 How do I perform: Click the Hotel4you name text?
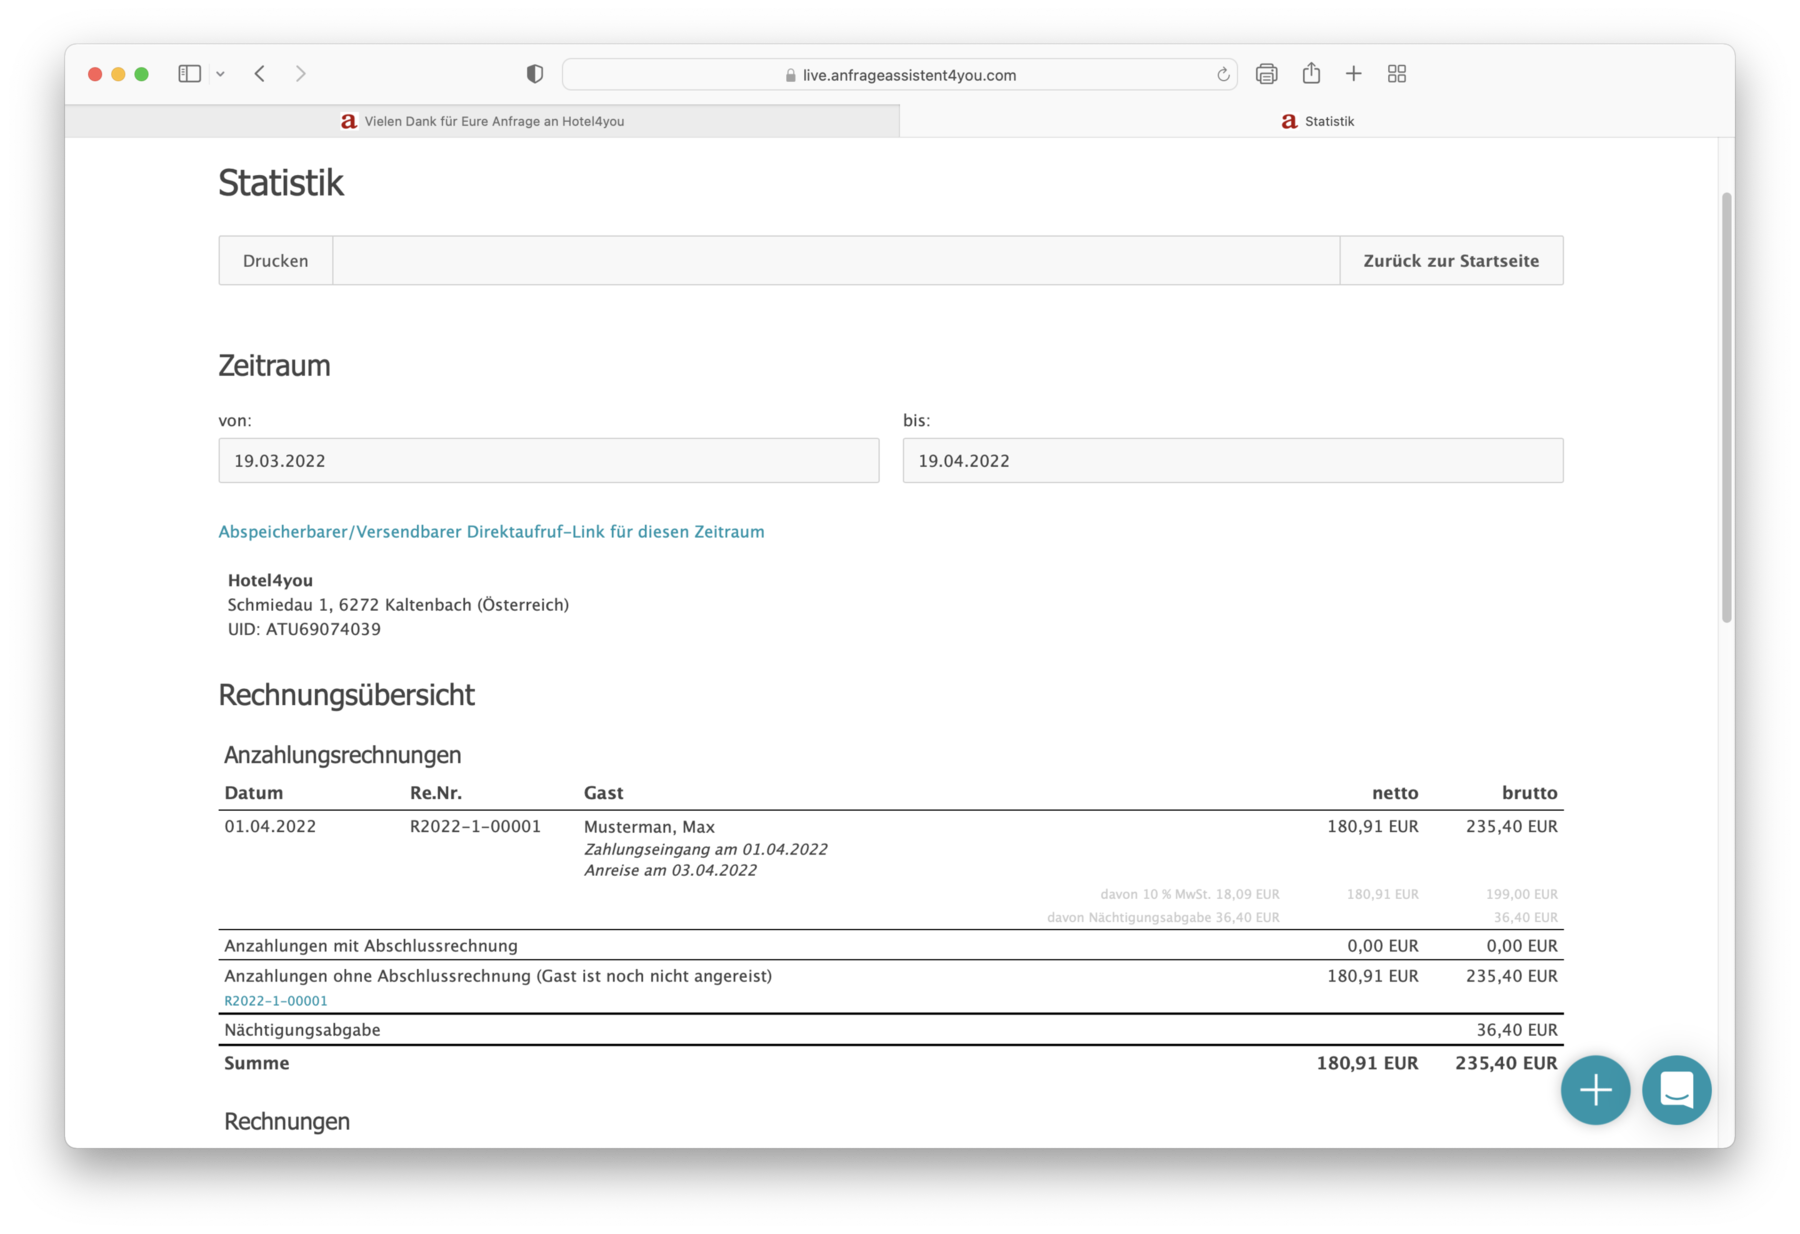[x=270, y=581]
